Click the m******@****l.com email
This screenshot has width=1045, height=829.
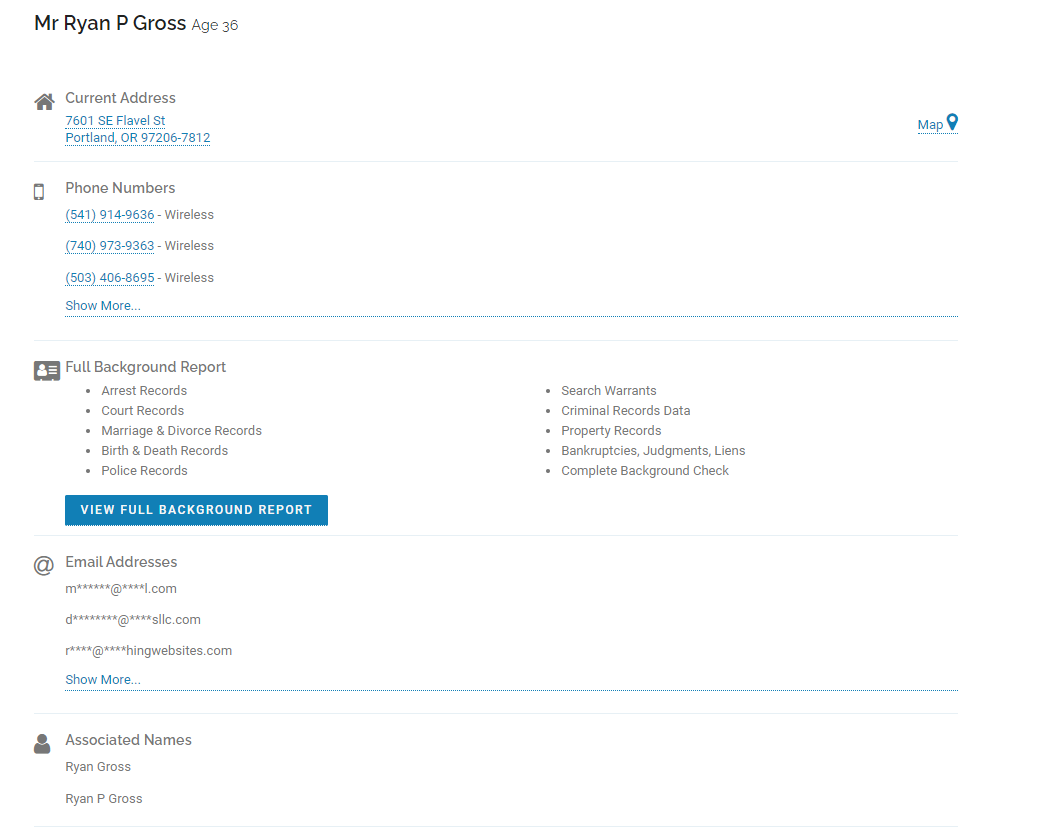point(121,589)
